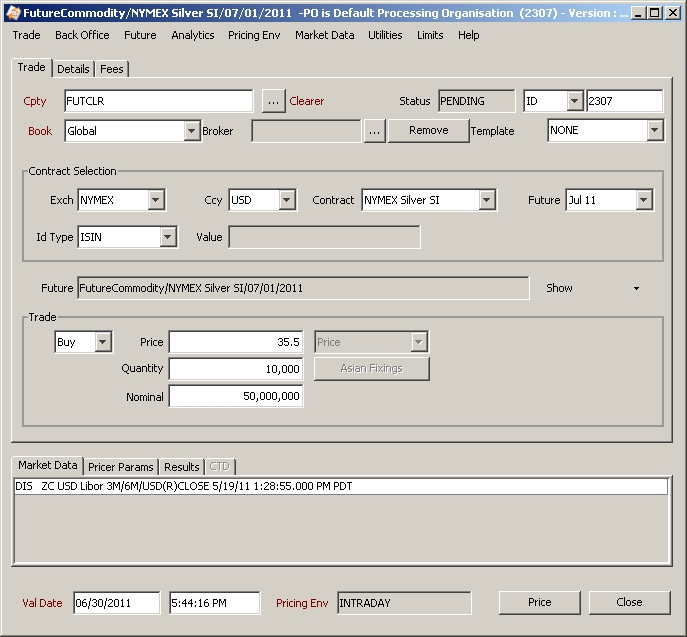Screen dimensions: 687x637
Task: Open the Back Office menu
Action: (82, 35)
